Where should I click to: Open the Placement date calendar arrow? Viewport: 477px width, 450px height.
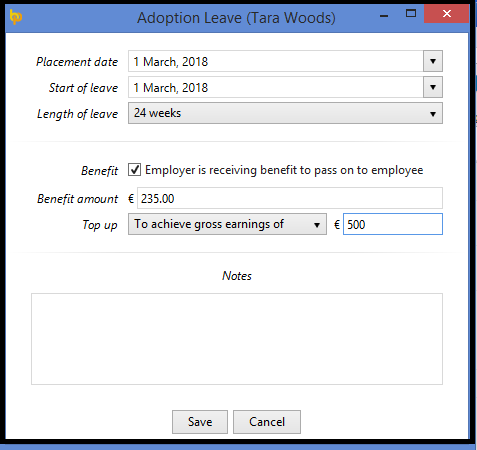[433, 61]
